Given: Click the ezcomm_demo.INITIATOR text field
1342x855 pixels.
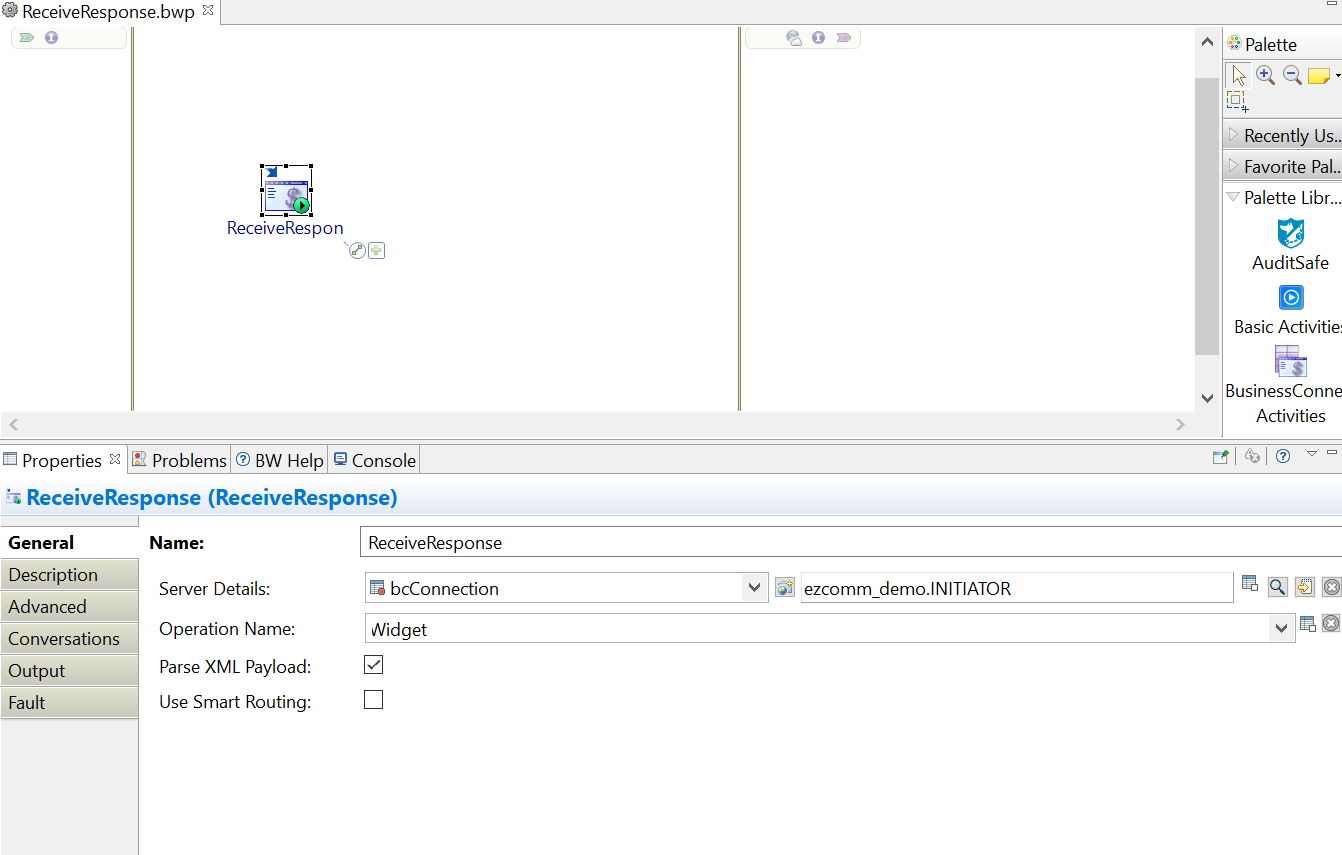Looking at the screenshot, I should point(1017,588).
